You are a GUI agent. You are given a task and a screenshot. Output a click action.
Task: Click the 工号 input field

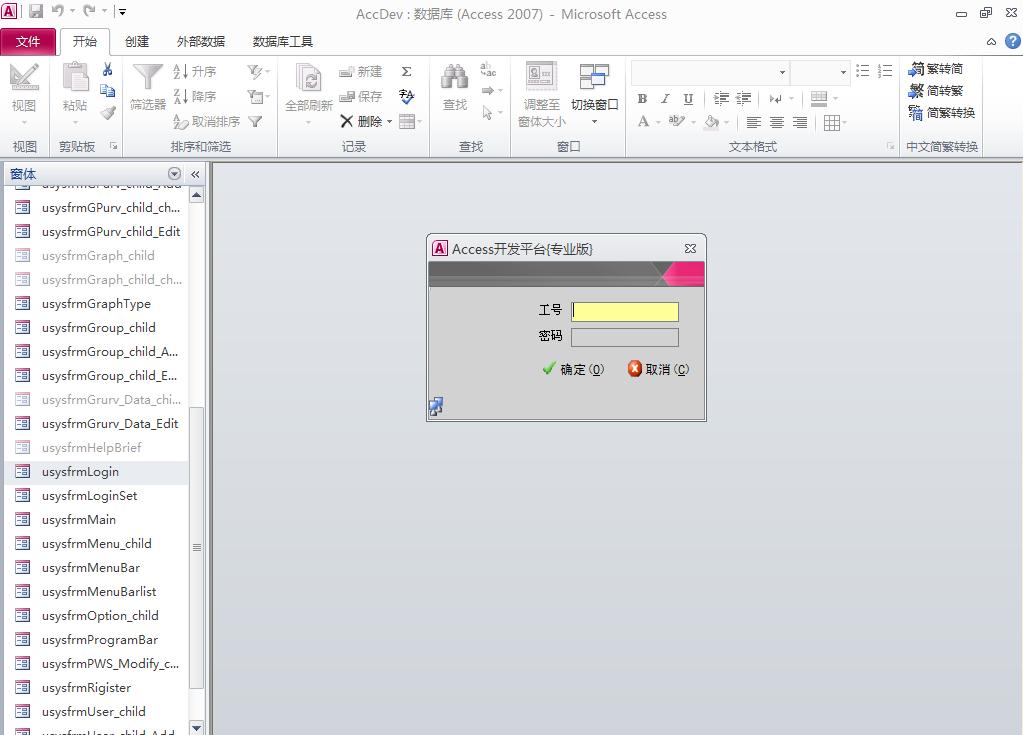[x=625, y=311]
